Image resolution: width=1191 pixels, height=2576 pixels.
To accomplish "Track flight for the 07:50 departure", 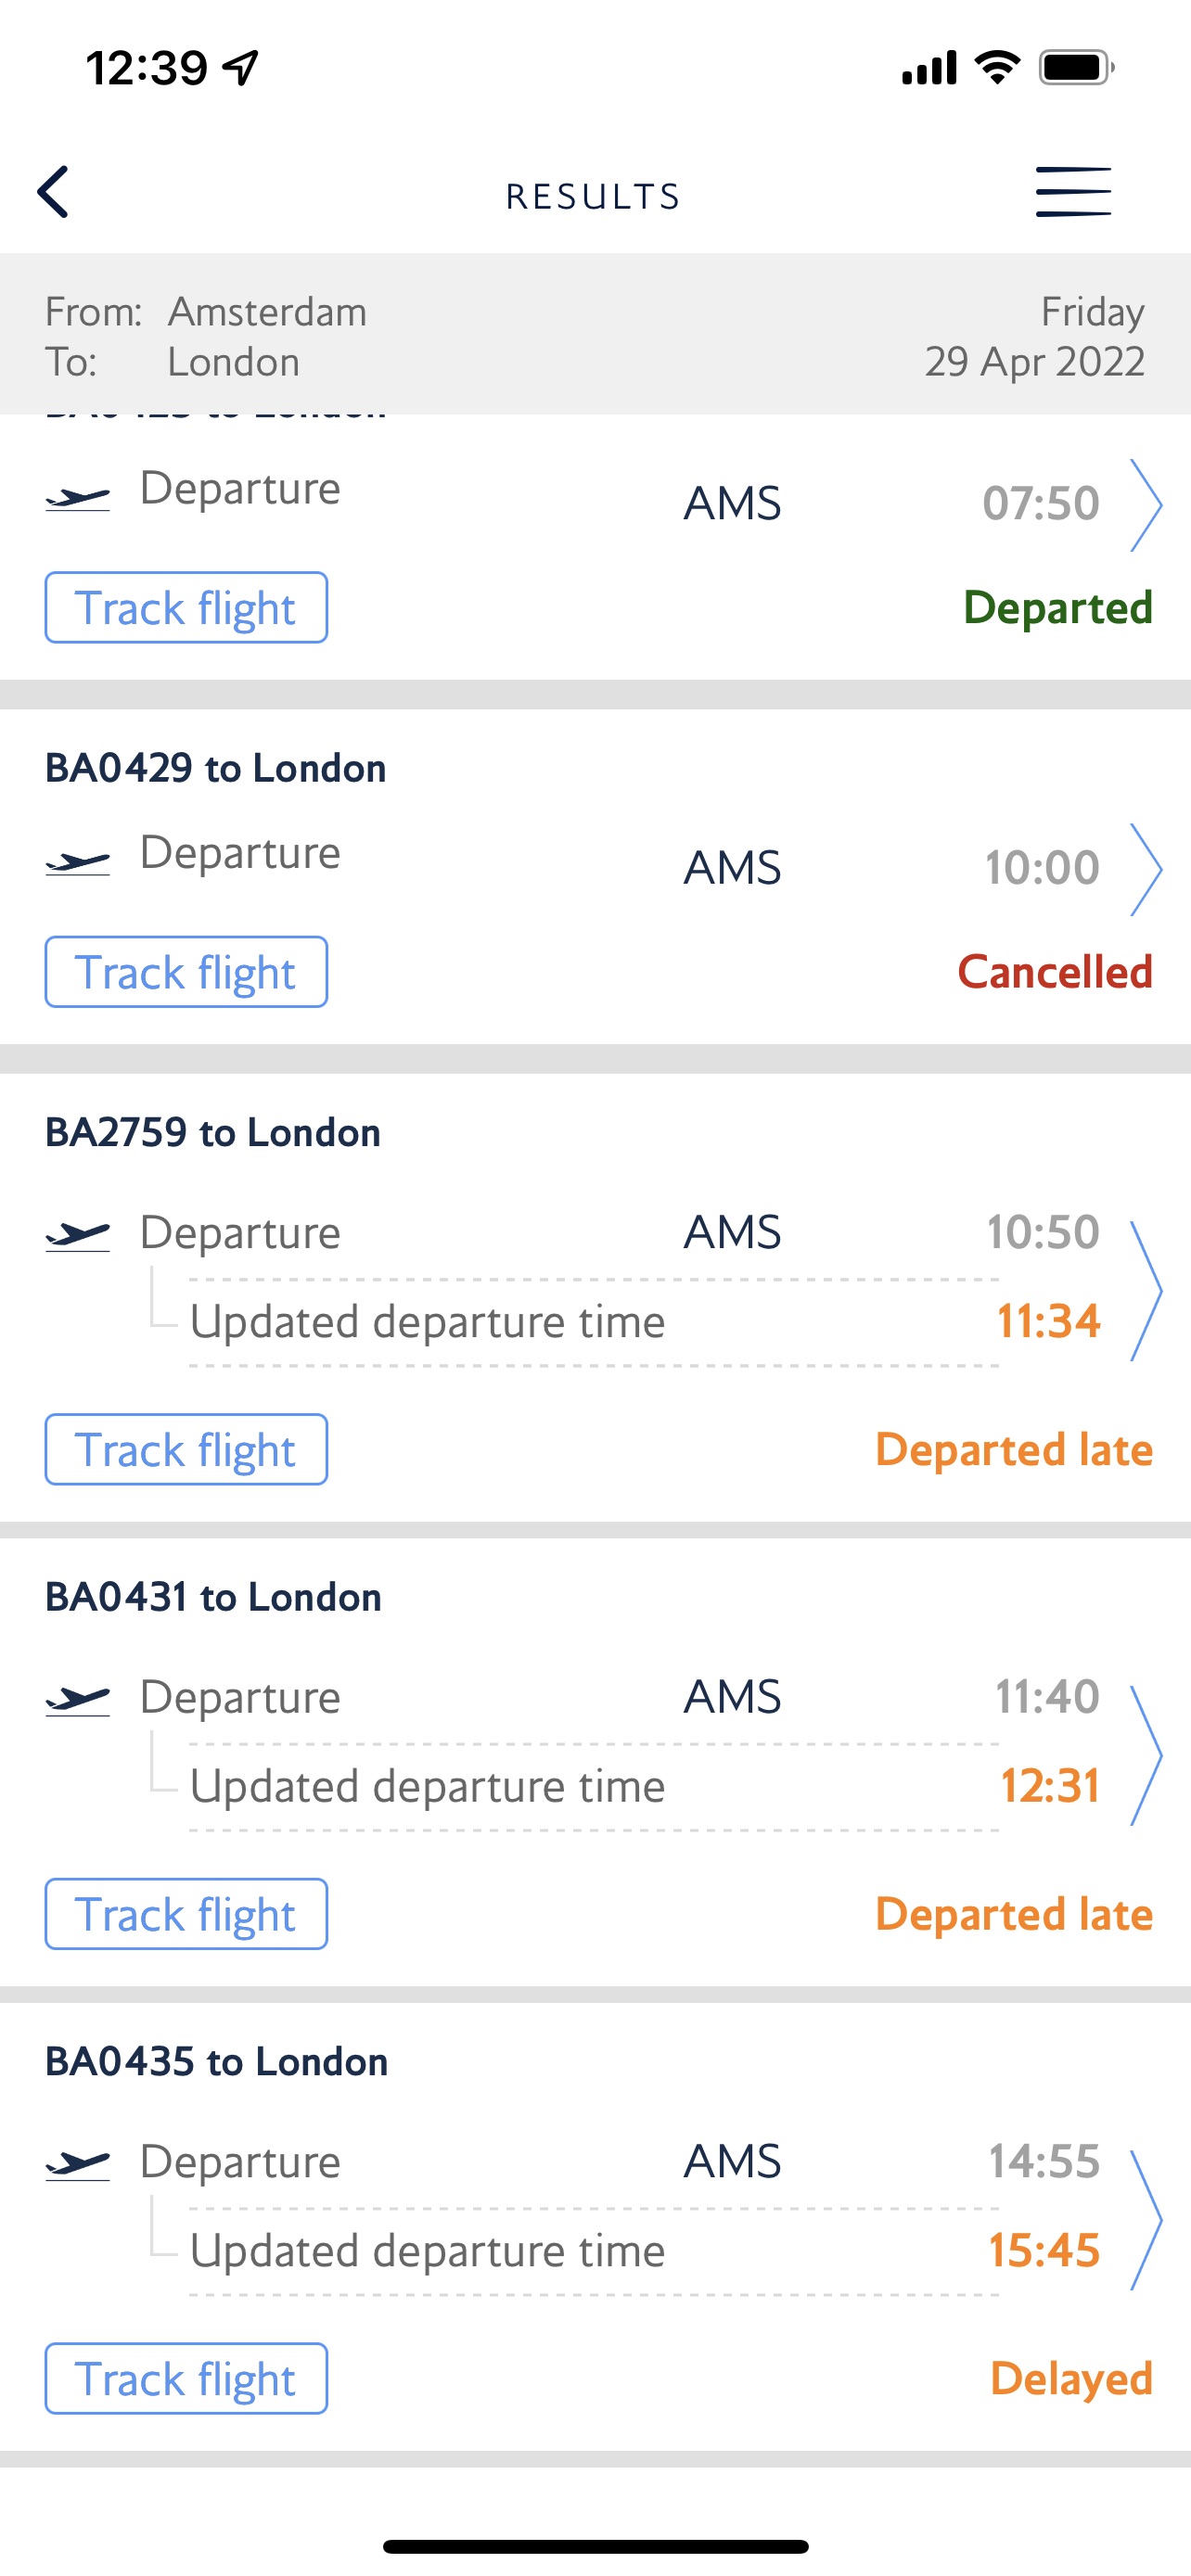I will (186, 608).
